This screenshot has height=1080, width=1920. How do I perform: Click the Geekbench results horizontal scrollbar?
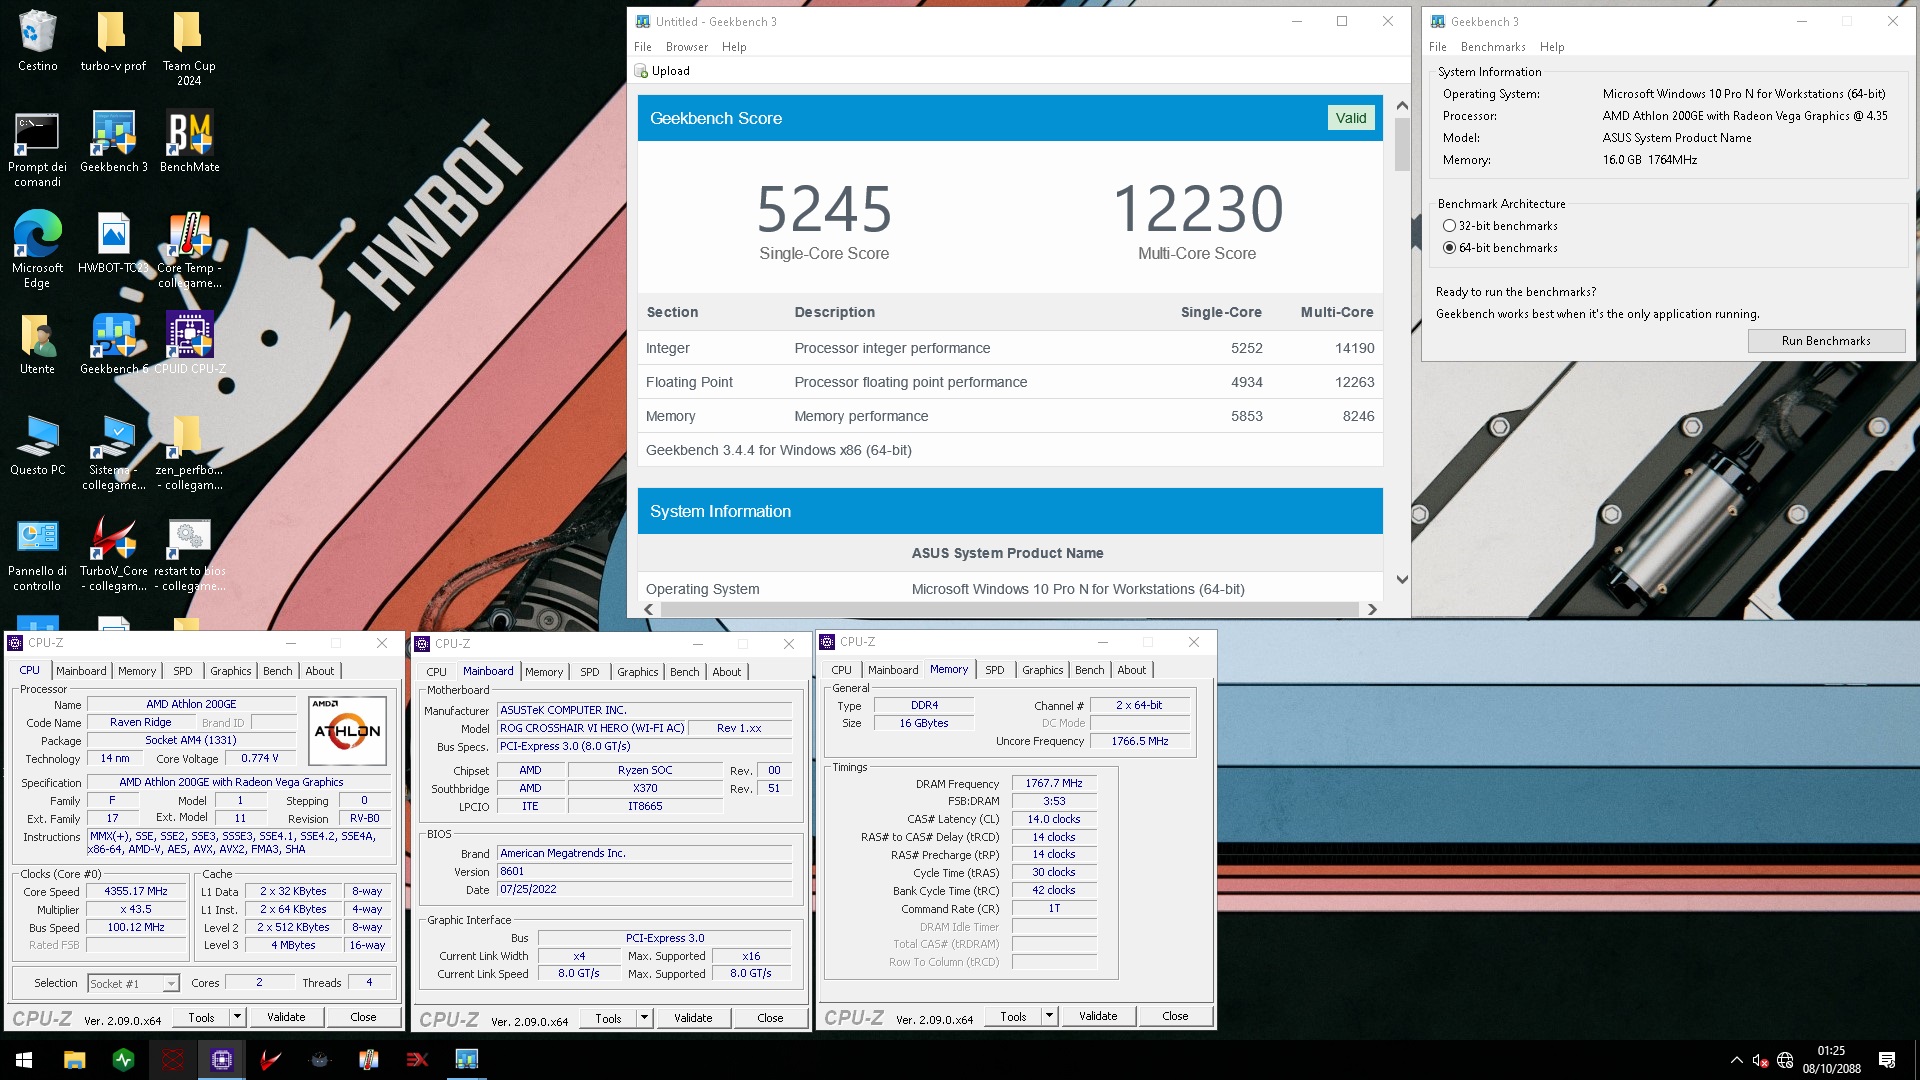(x=1010, y=609)
